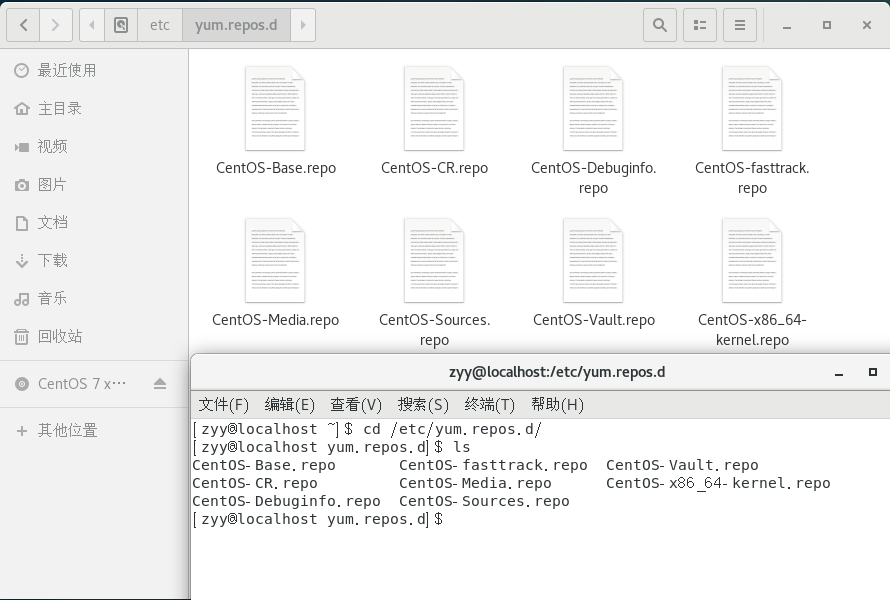Click terminal title zyy@localhost:/etc/yum.repos.d
890x600 pixels.
[557, 372]
